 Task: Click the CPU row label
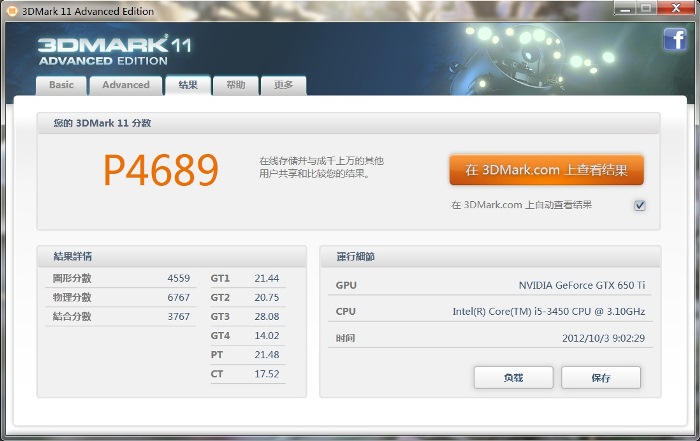tap(346, 311)
